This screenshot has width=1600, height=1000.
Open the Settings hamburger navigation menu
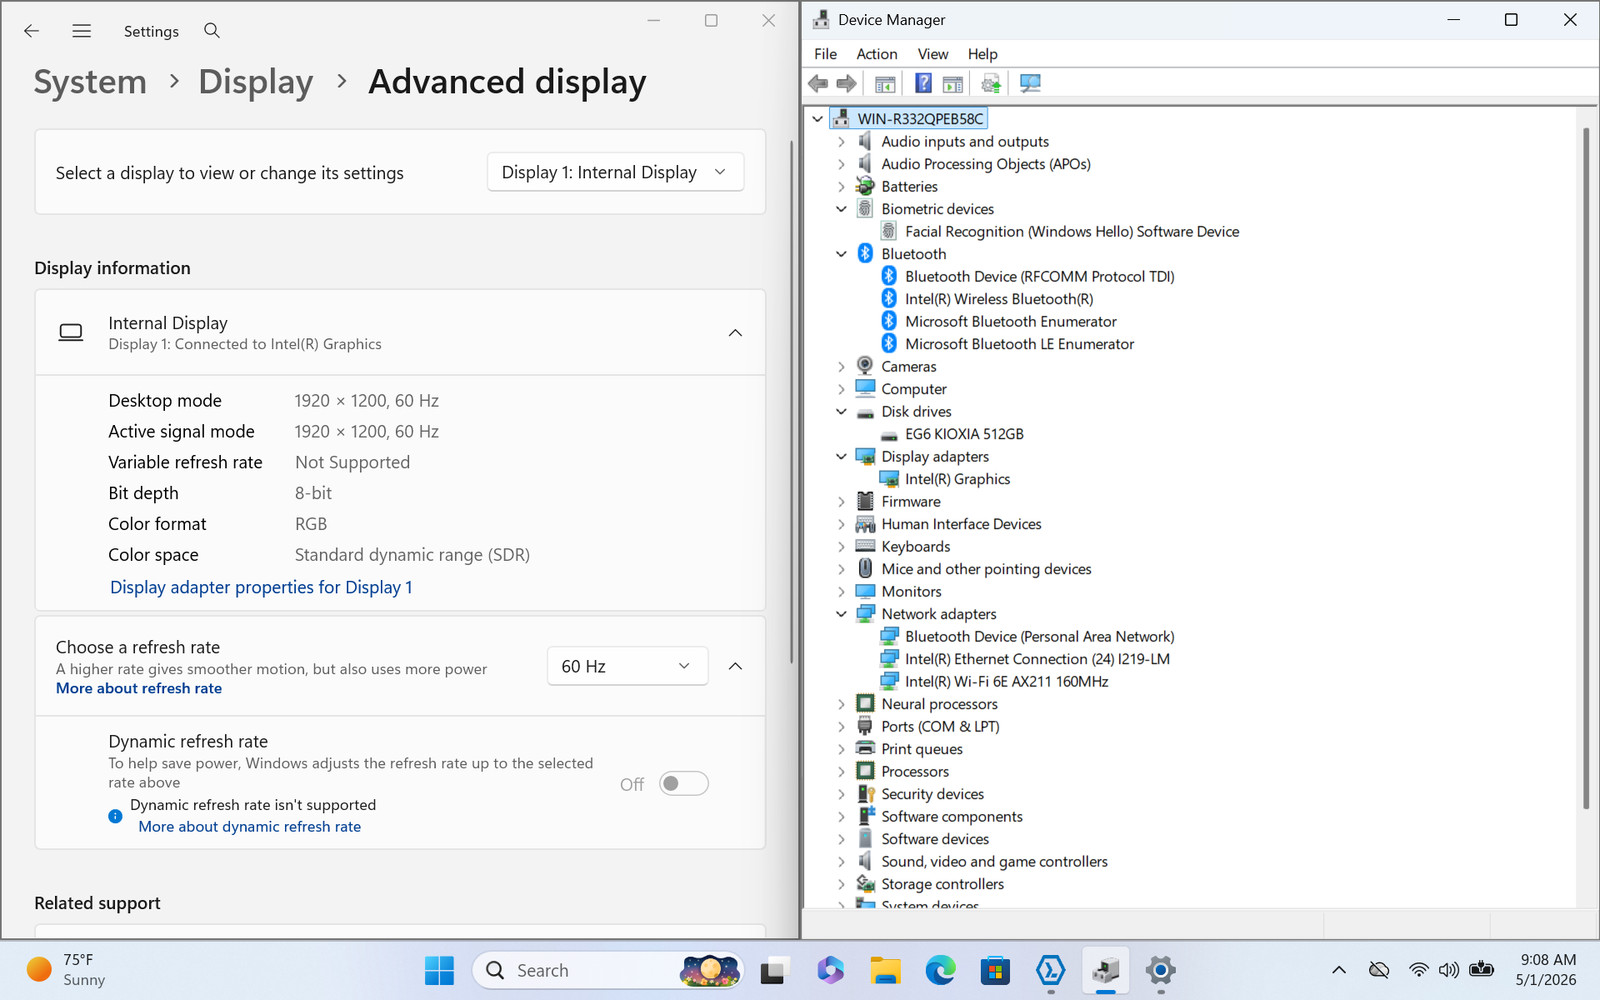click(x=82, y=31)
